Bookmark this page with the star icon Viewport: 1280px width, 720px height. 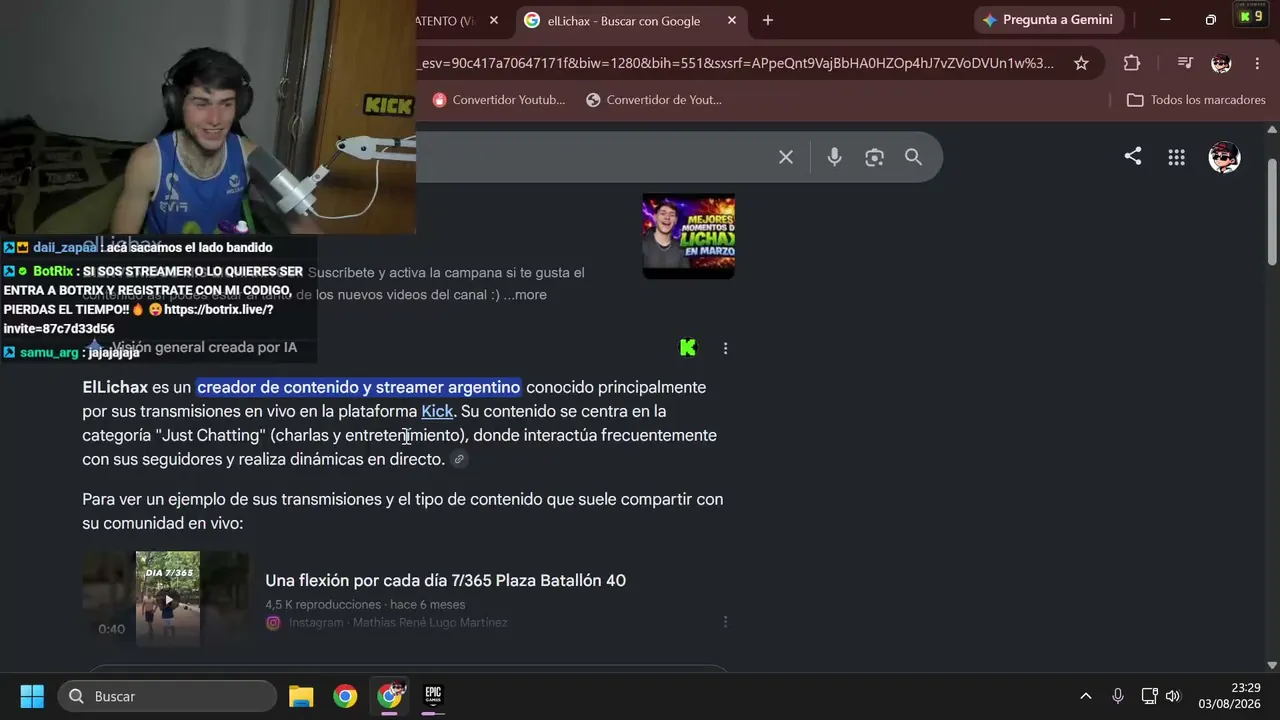coord(1081,63)
